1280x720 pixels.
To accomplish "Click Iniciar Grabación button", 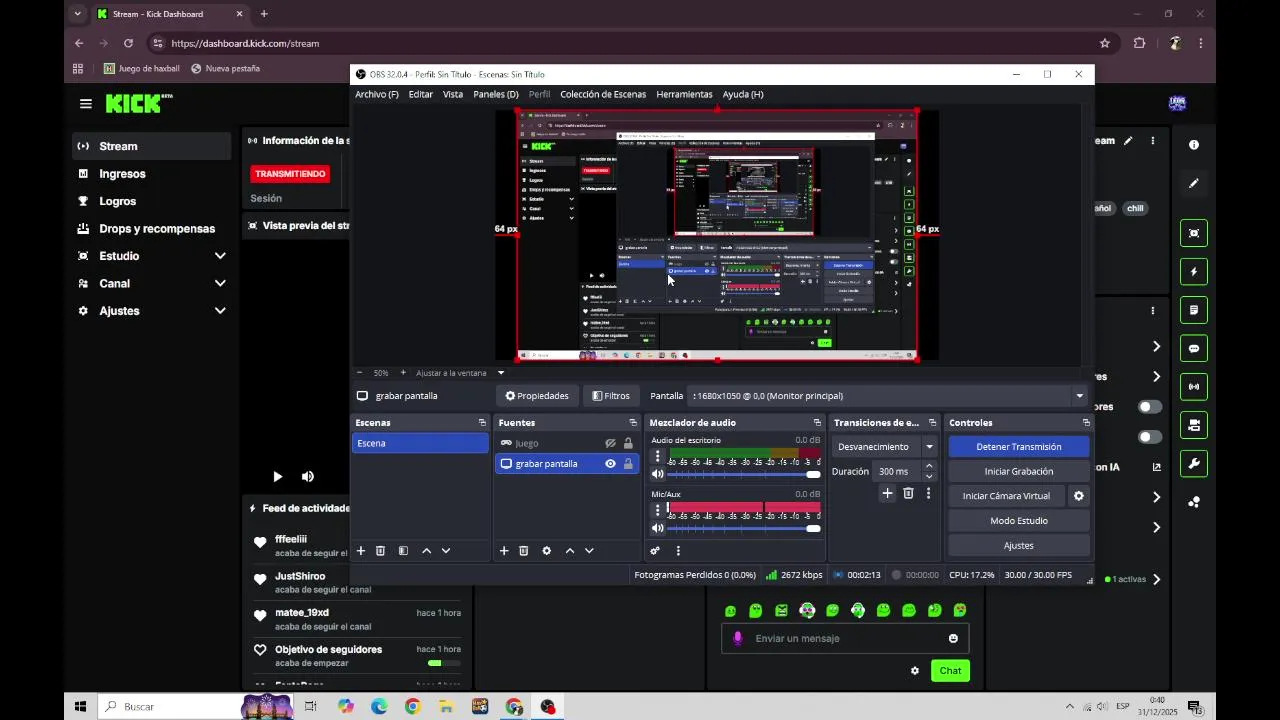I will coord(1019,471).
